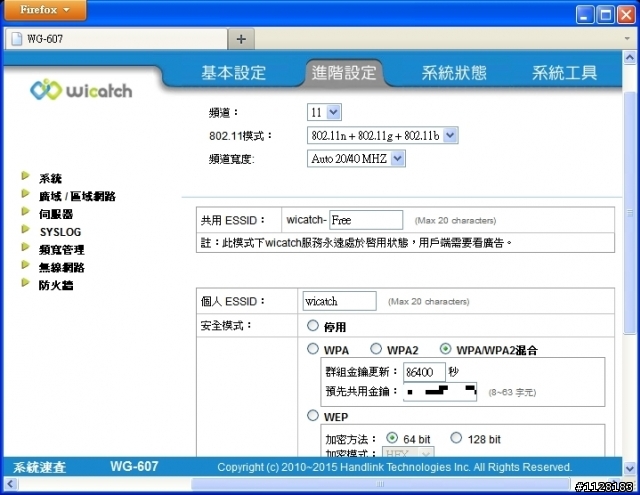Image resolution: width=640 pixels, height=495 pixels.
Task: Select the WEP radio button
Action: tap(313, 416)
